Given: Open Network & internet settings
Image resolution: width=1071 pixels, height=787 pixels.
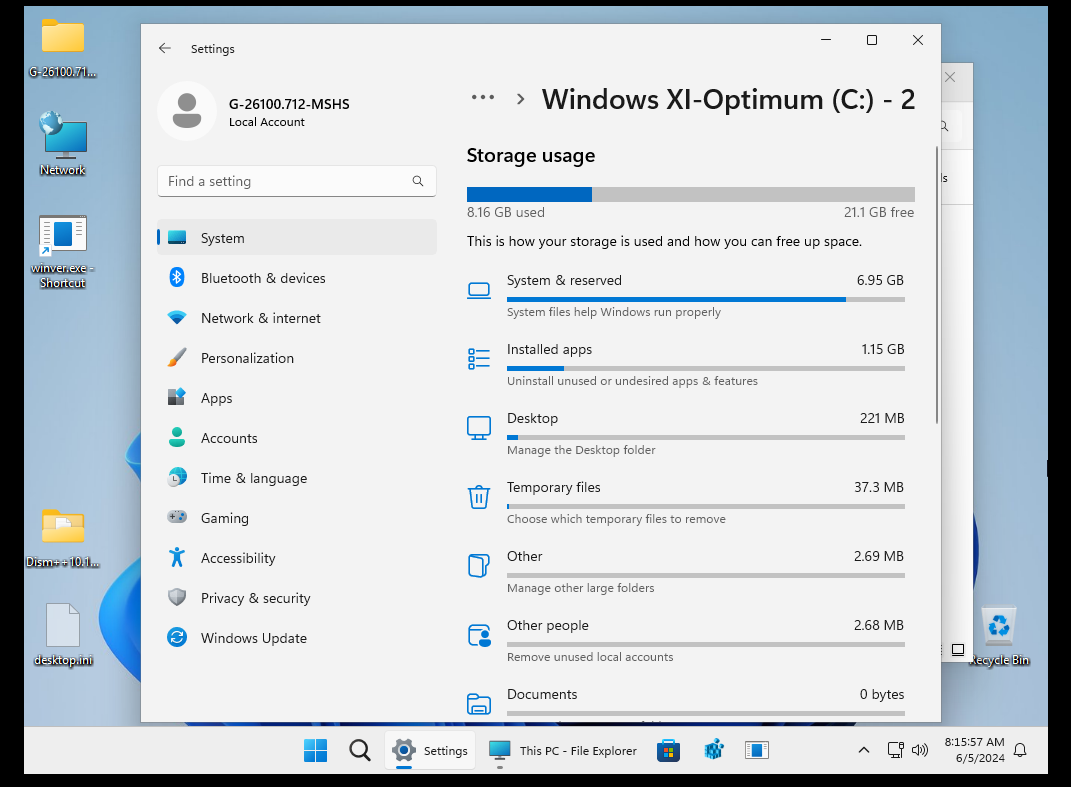Looking at the screenshot, I should (296, 318).
